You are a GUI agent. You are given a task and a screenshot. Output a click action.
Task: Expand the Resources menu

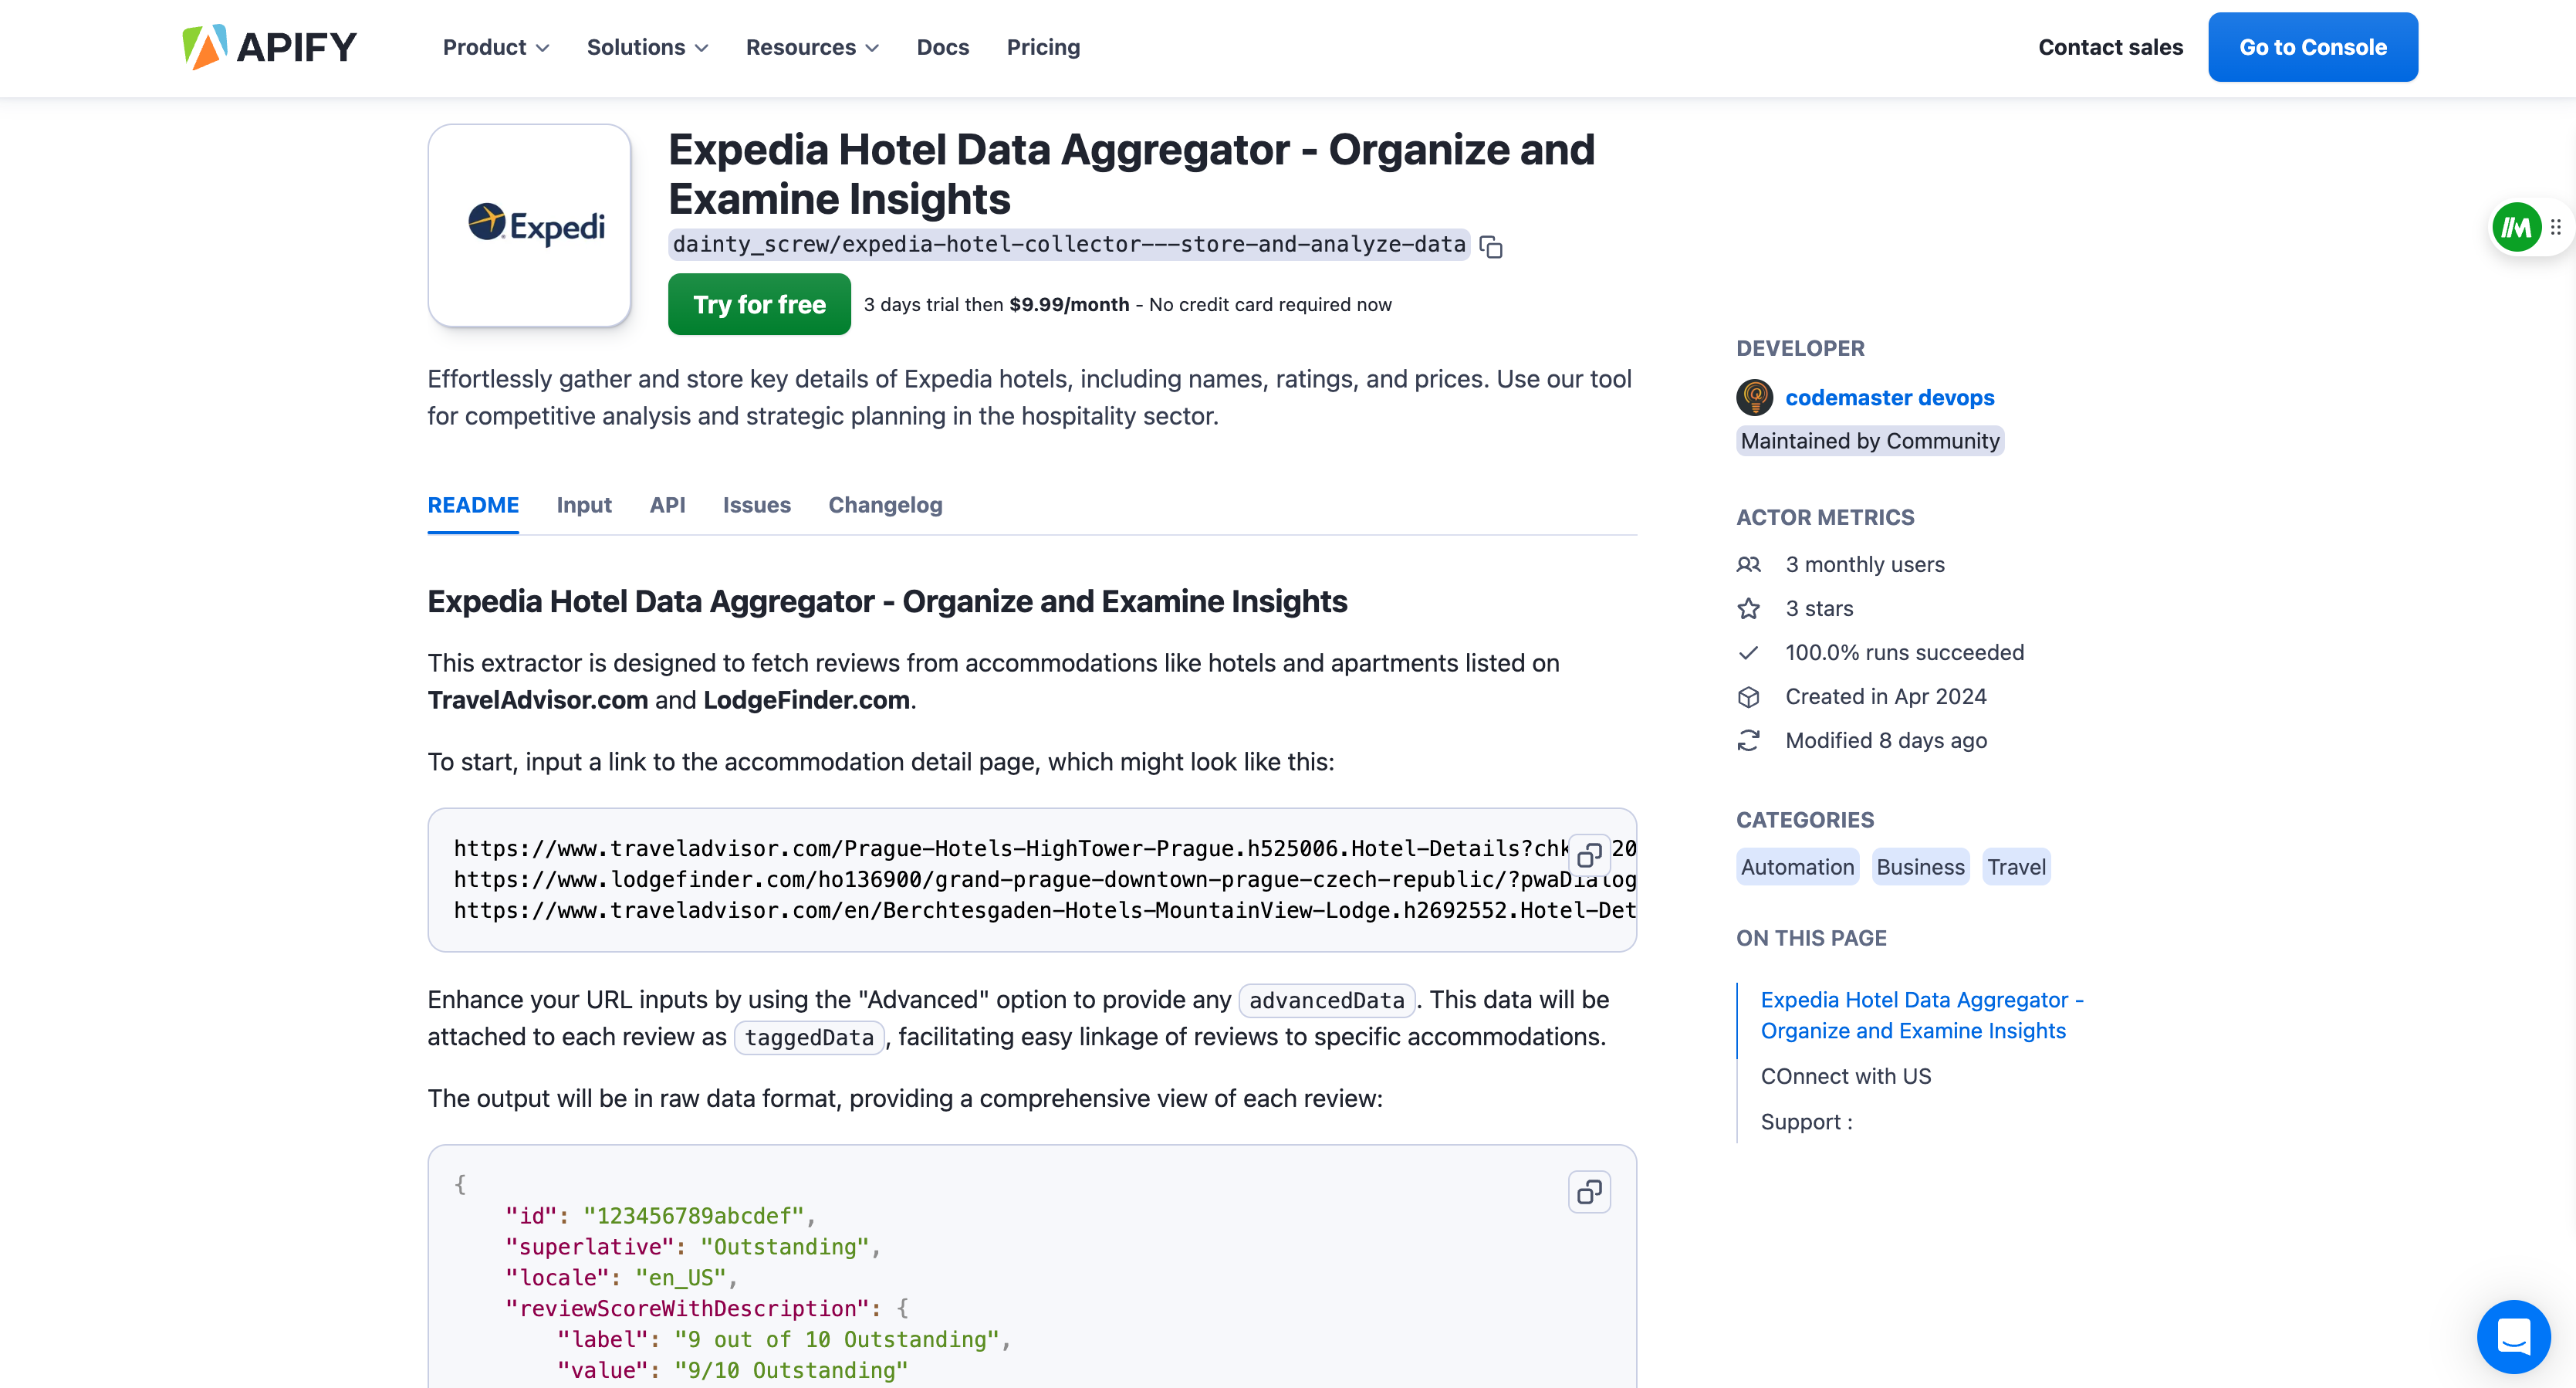pyautogui.click(x=812, y=47)
